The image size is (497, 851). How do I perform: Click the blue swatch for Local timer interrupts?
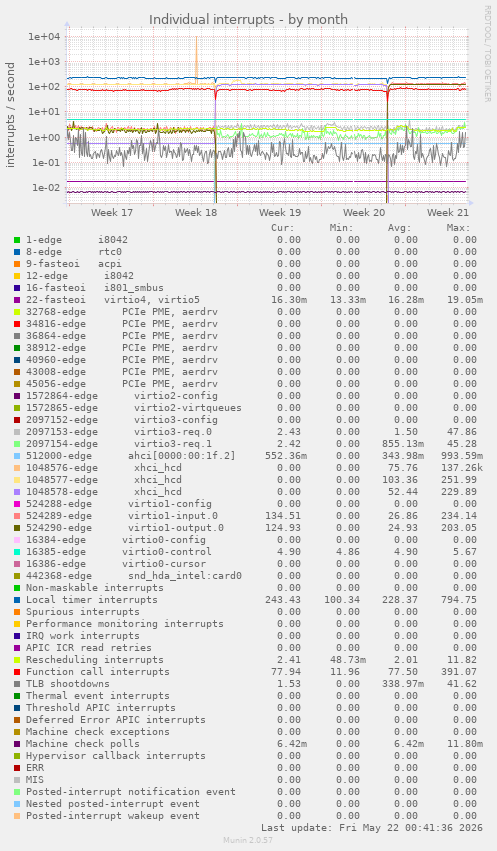tap(17, 600)
